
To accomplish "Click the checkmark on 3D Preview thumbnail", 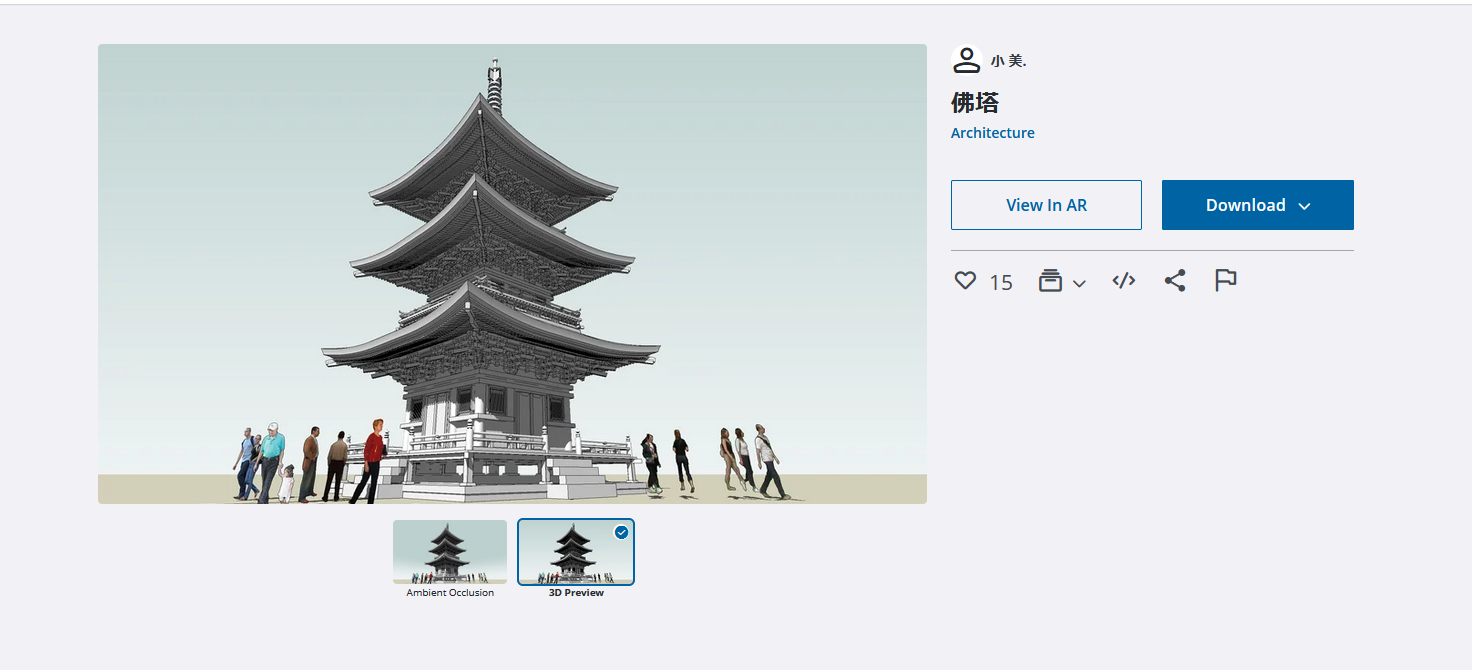I will point(621,532).
